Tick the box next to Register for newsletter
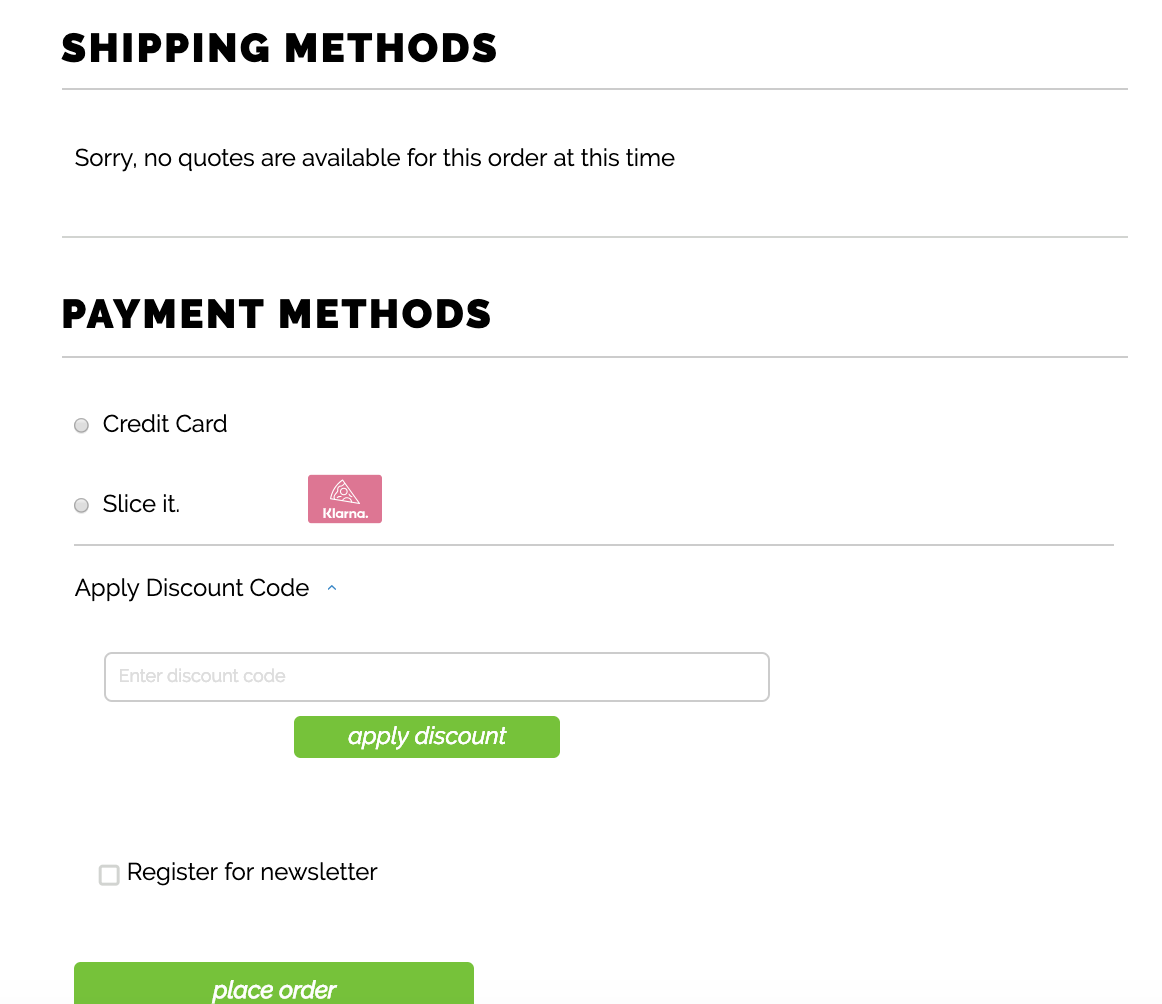 click(x=109, y=874)
